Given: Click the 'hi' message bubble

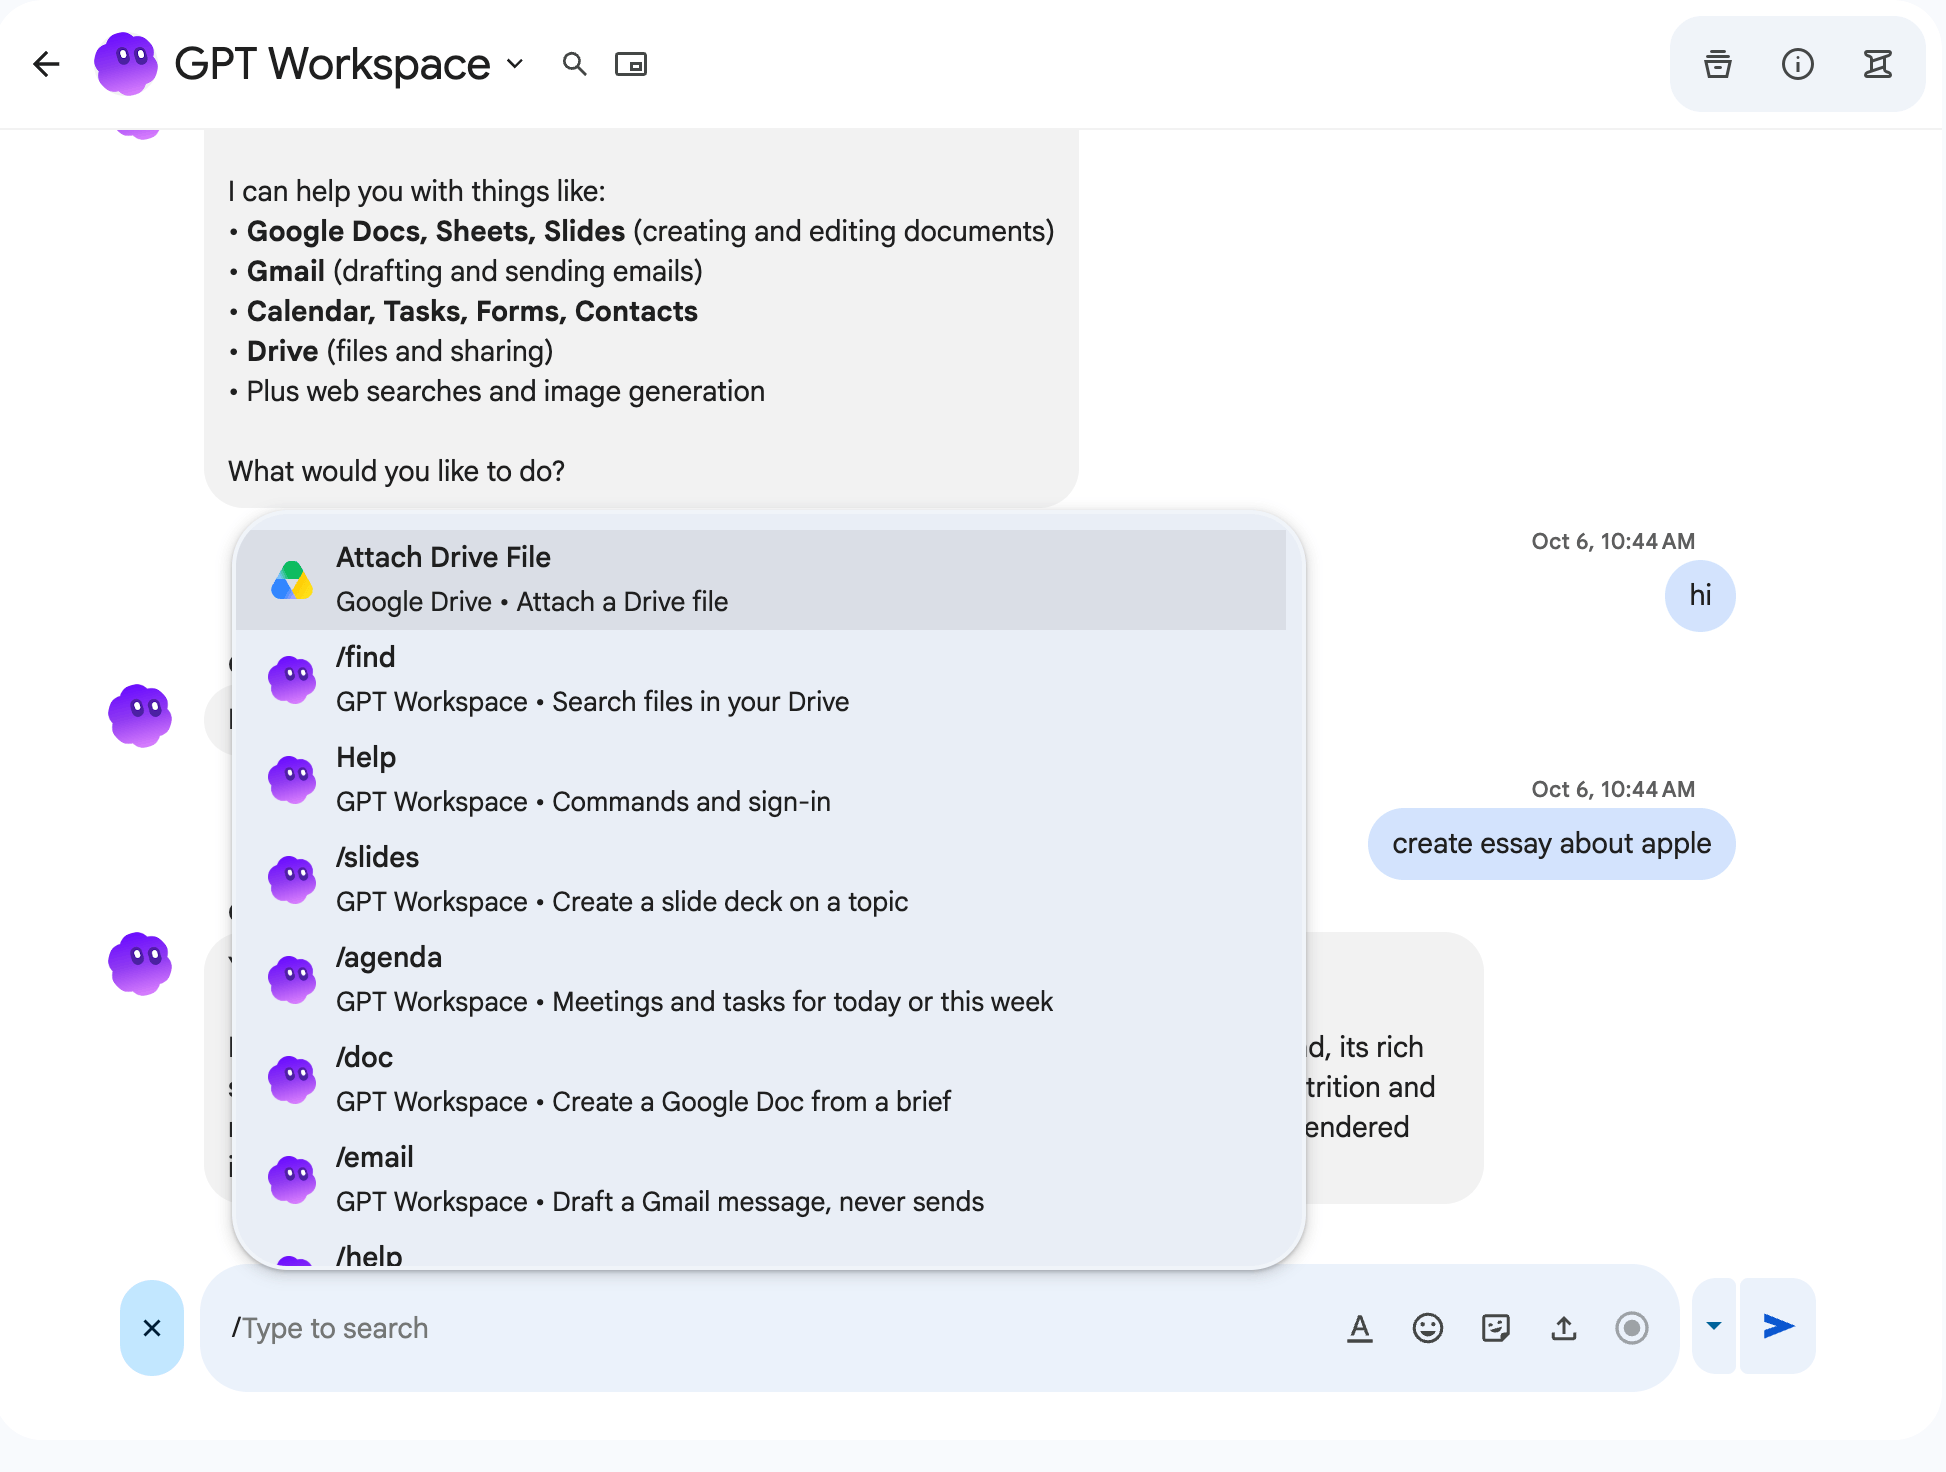Looking at the screenshot, I should coord(1700,596).
